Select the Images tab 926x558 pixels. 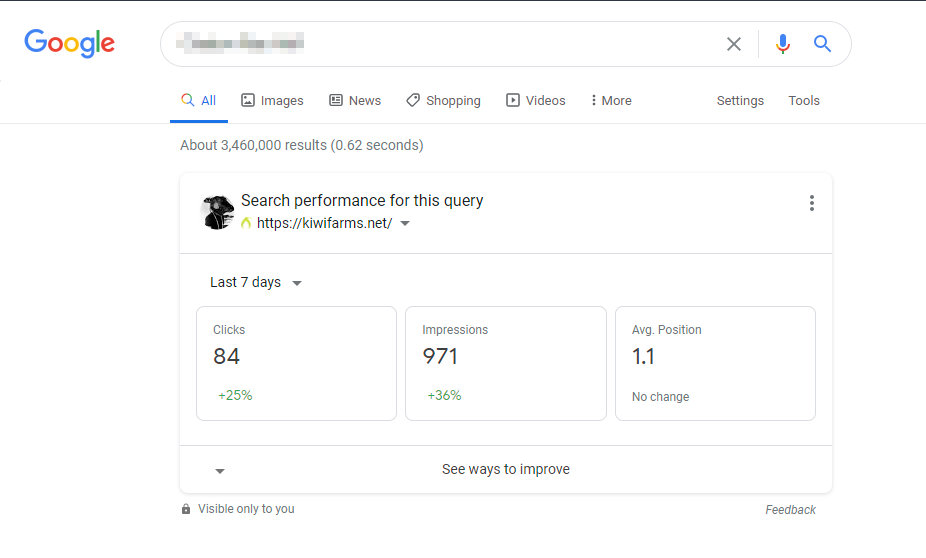272,100
